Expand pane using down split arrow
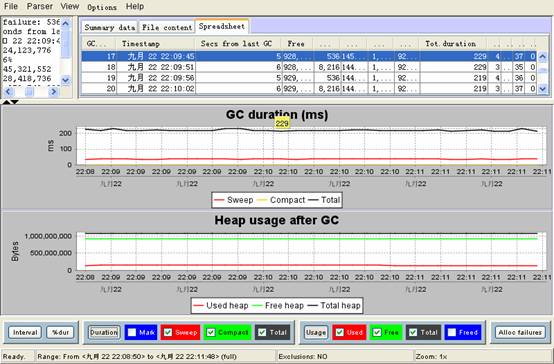 coord(14,102)
